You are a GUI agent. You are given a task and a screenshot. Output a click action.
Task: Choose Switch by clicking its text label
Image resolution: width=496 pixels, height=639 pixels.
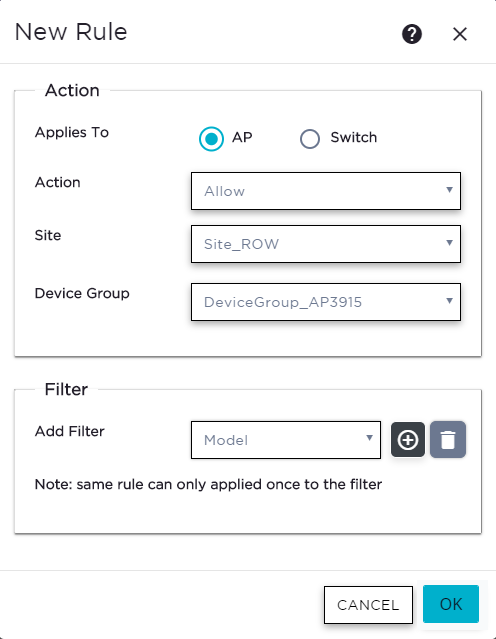(x=353, y=137)
